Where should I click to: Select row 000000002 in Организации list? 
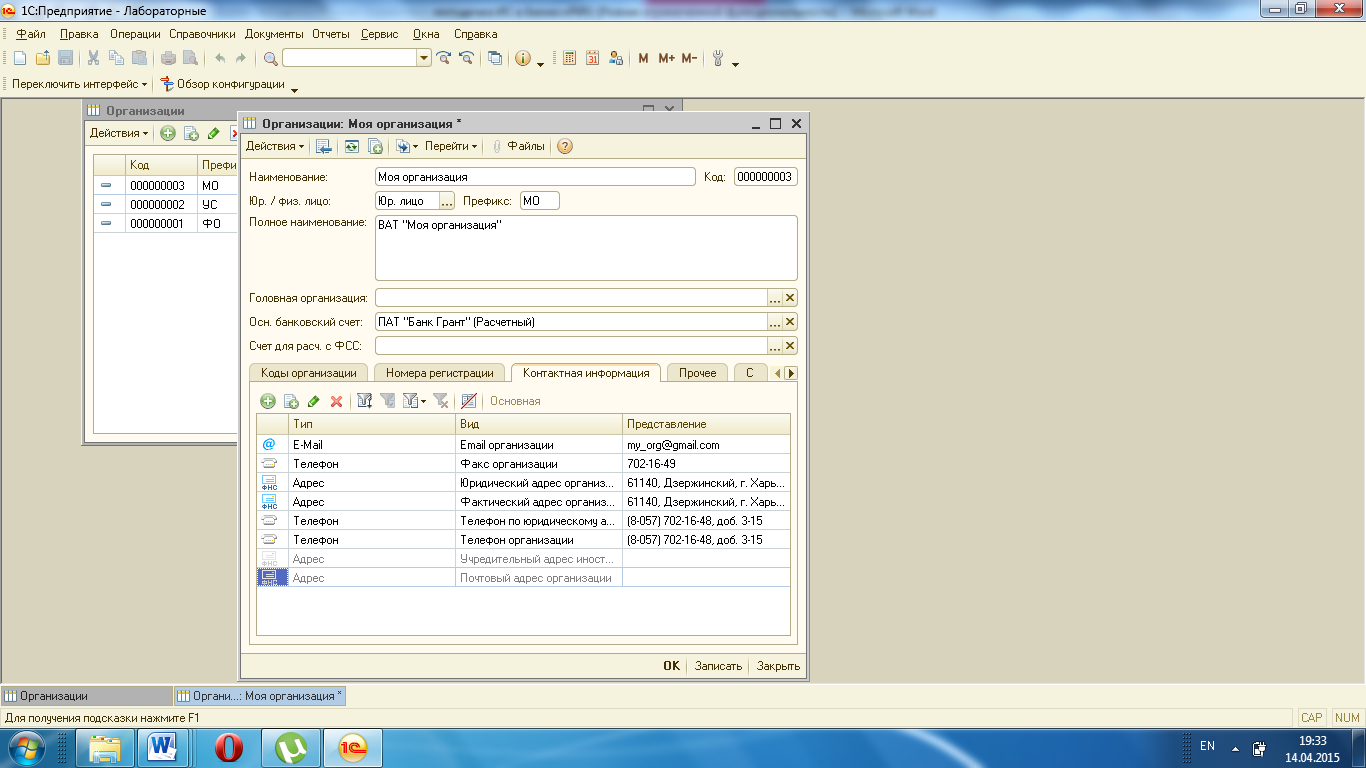click(x=165, y=205)
